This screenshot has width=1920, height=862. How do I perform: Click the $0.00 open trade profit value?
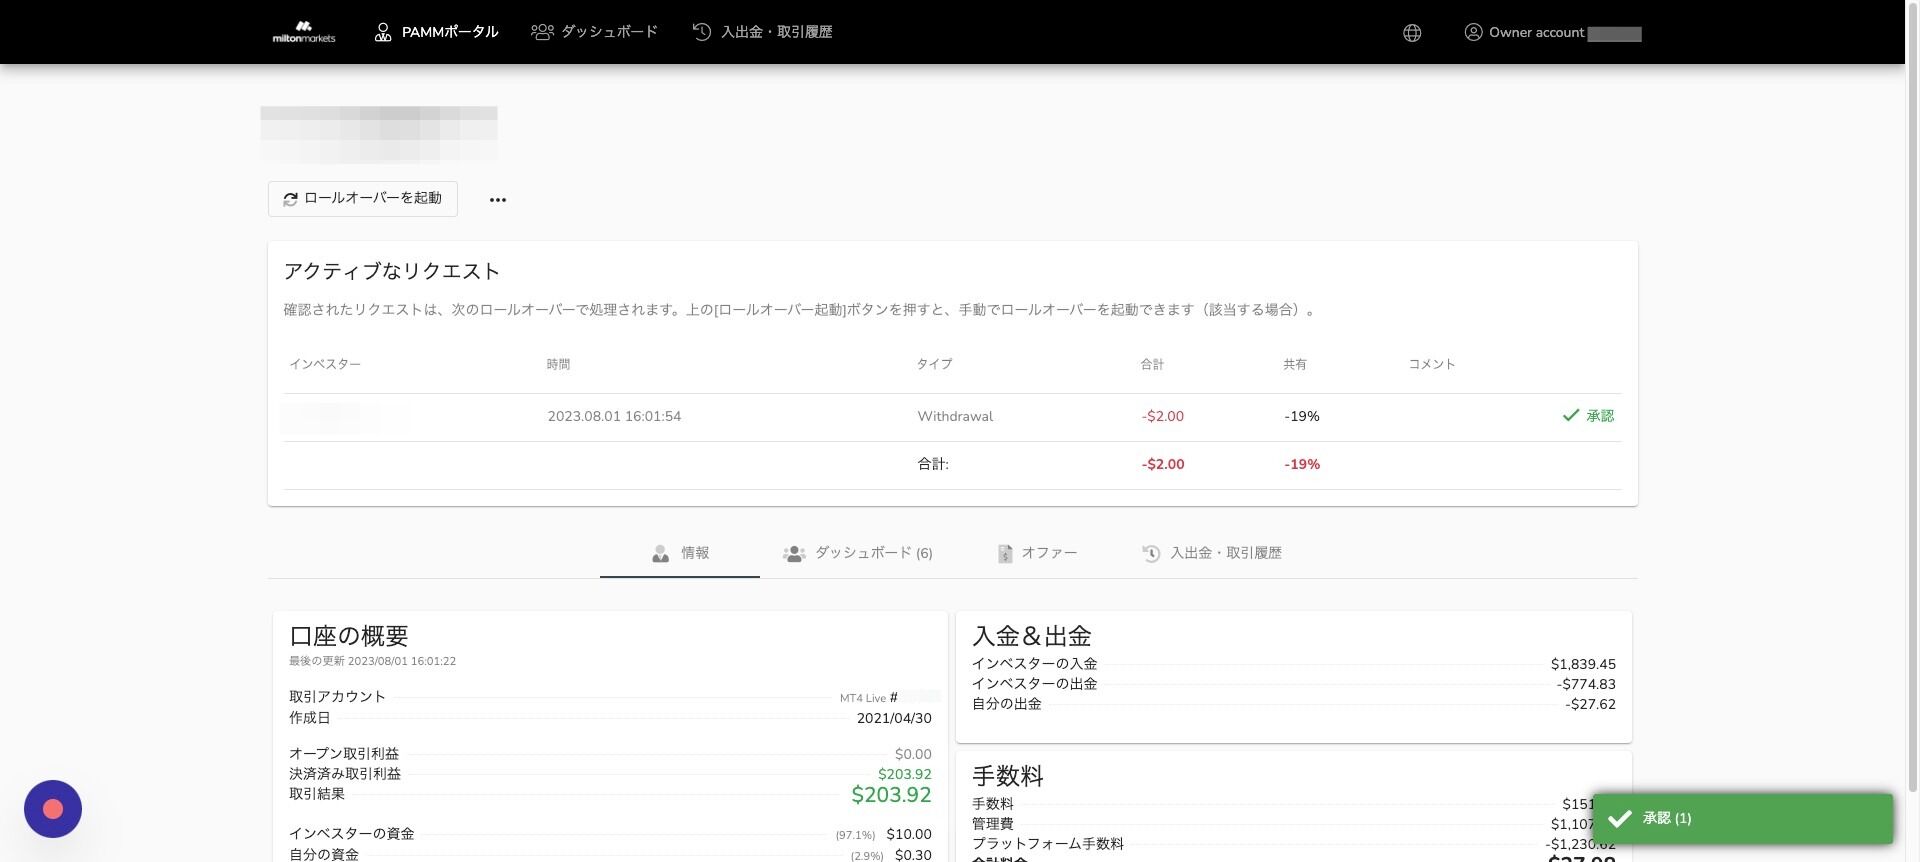click(x=913, y=754)
